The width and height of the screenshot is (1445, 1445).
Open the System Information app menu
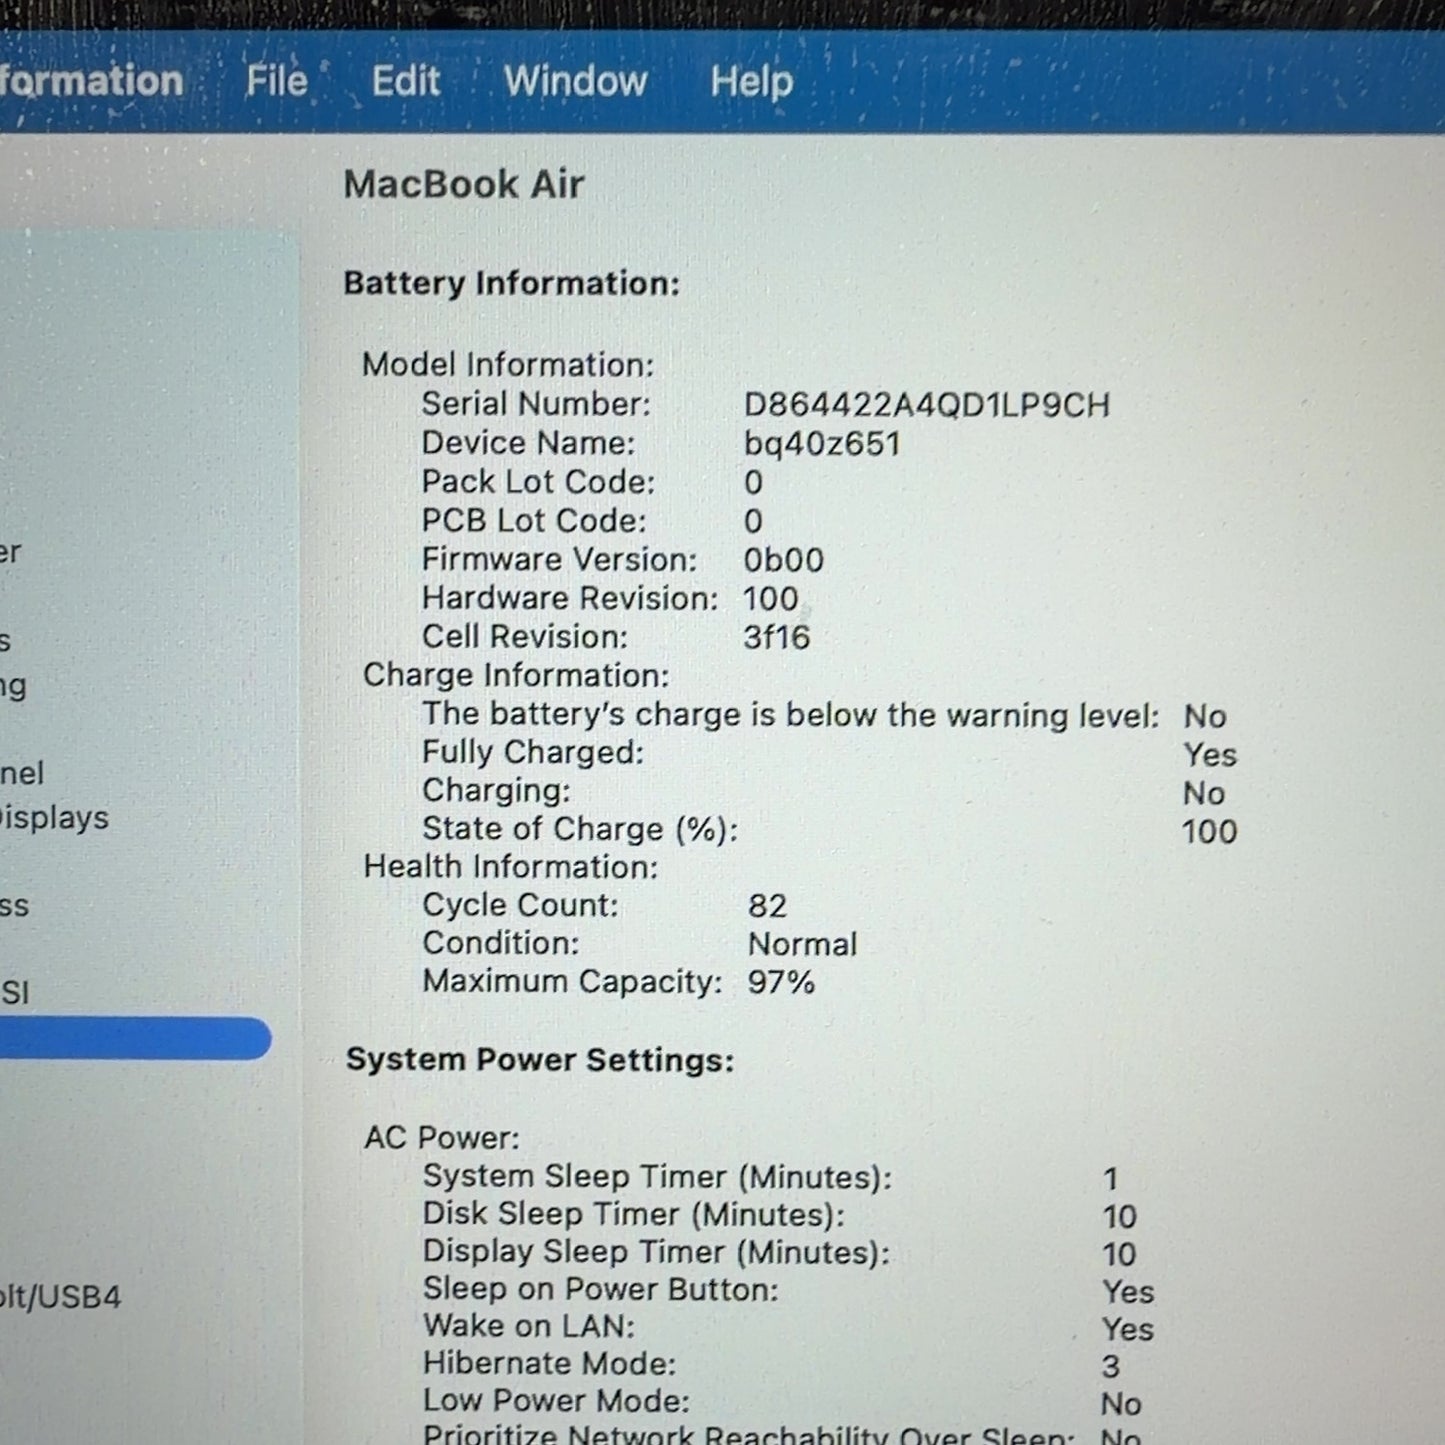coord(91,80)
